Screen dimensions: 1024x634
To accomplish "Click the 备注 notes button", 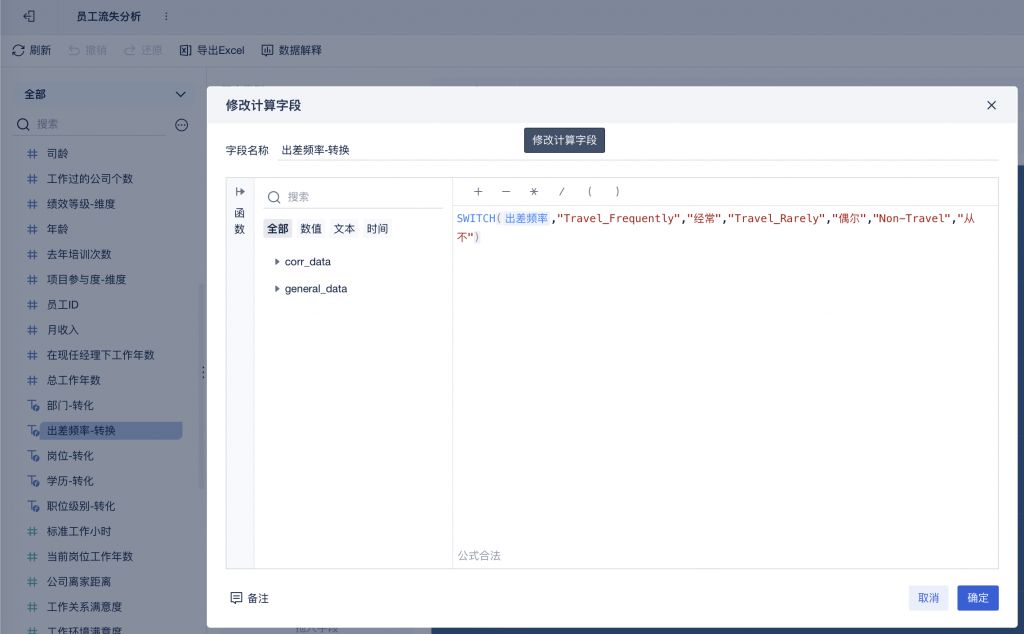I will tap(249, 598).
